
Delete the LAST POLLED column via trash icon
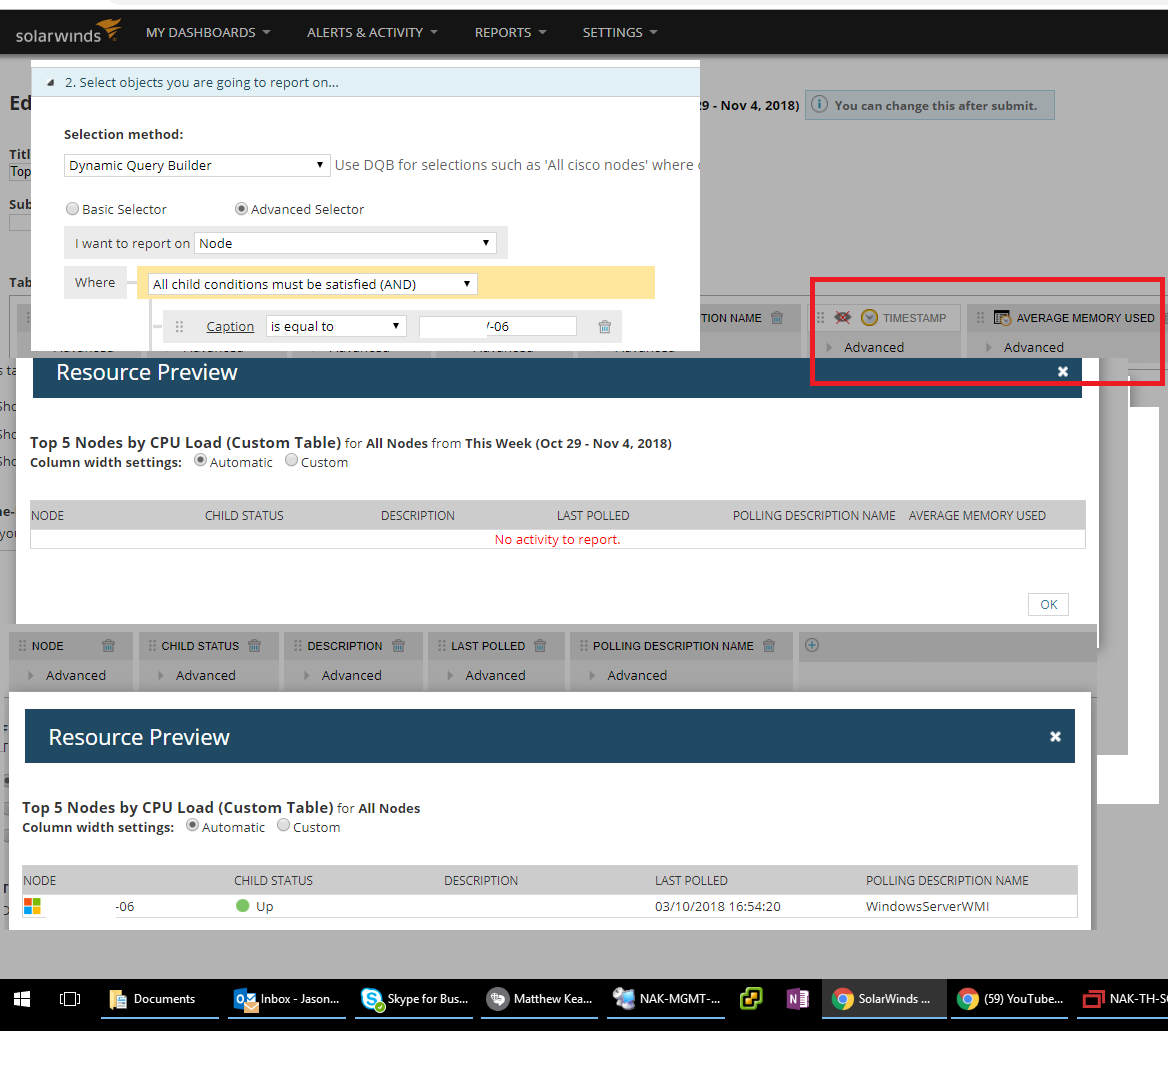(x=540, y=646)
